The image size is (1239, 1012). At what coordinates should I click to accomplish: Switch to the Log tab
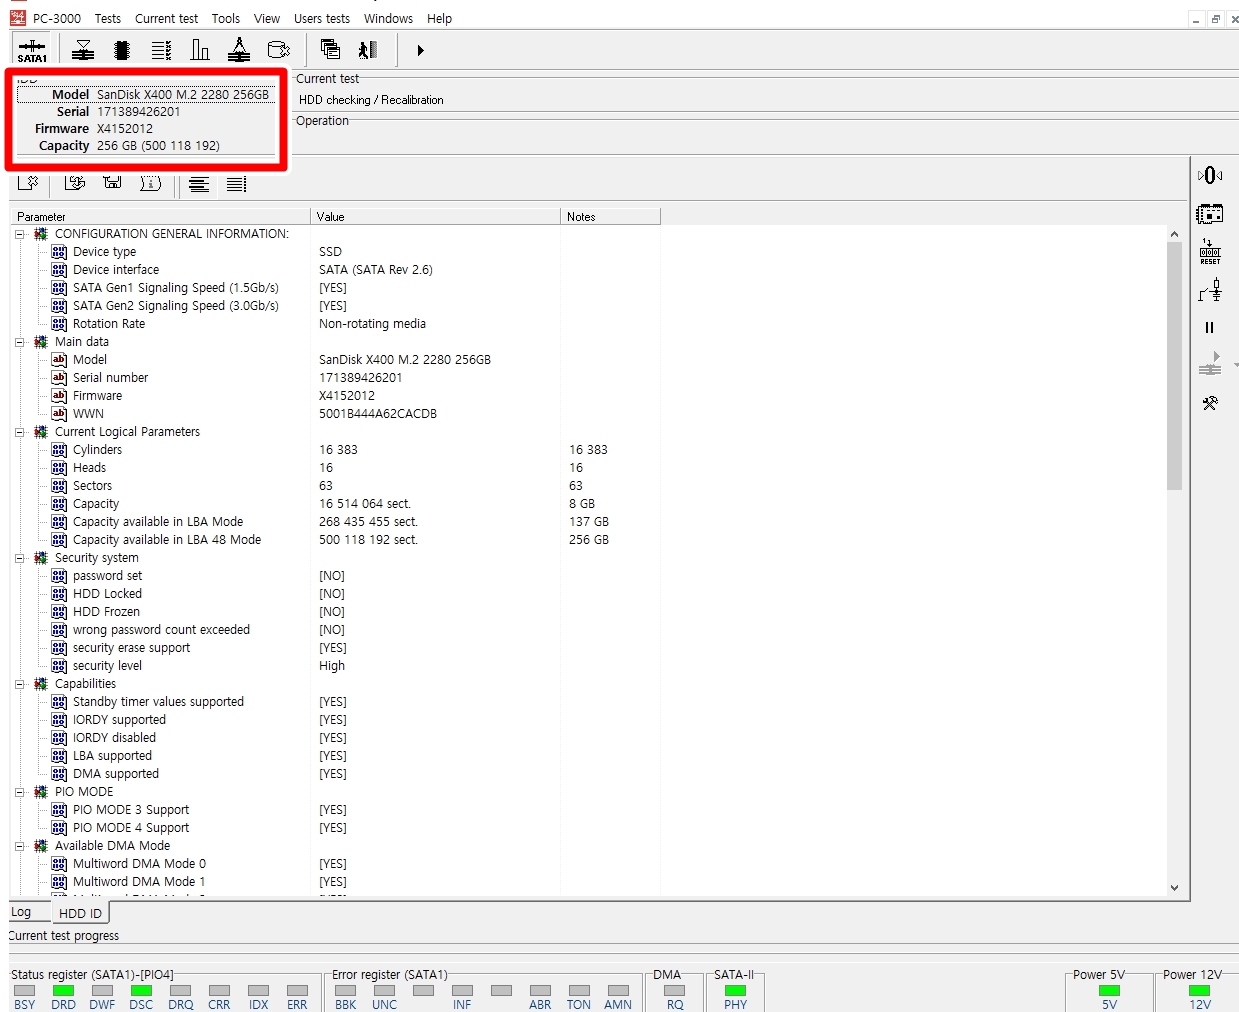coord(21,912)
